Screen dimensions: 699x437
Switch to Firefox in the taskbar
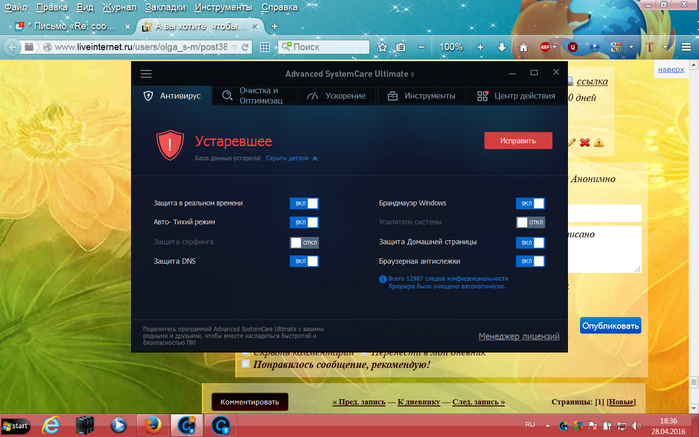pos(152,425)
